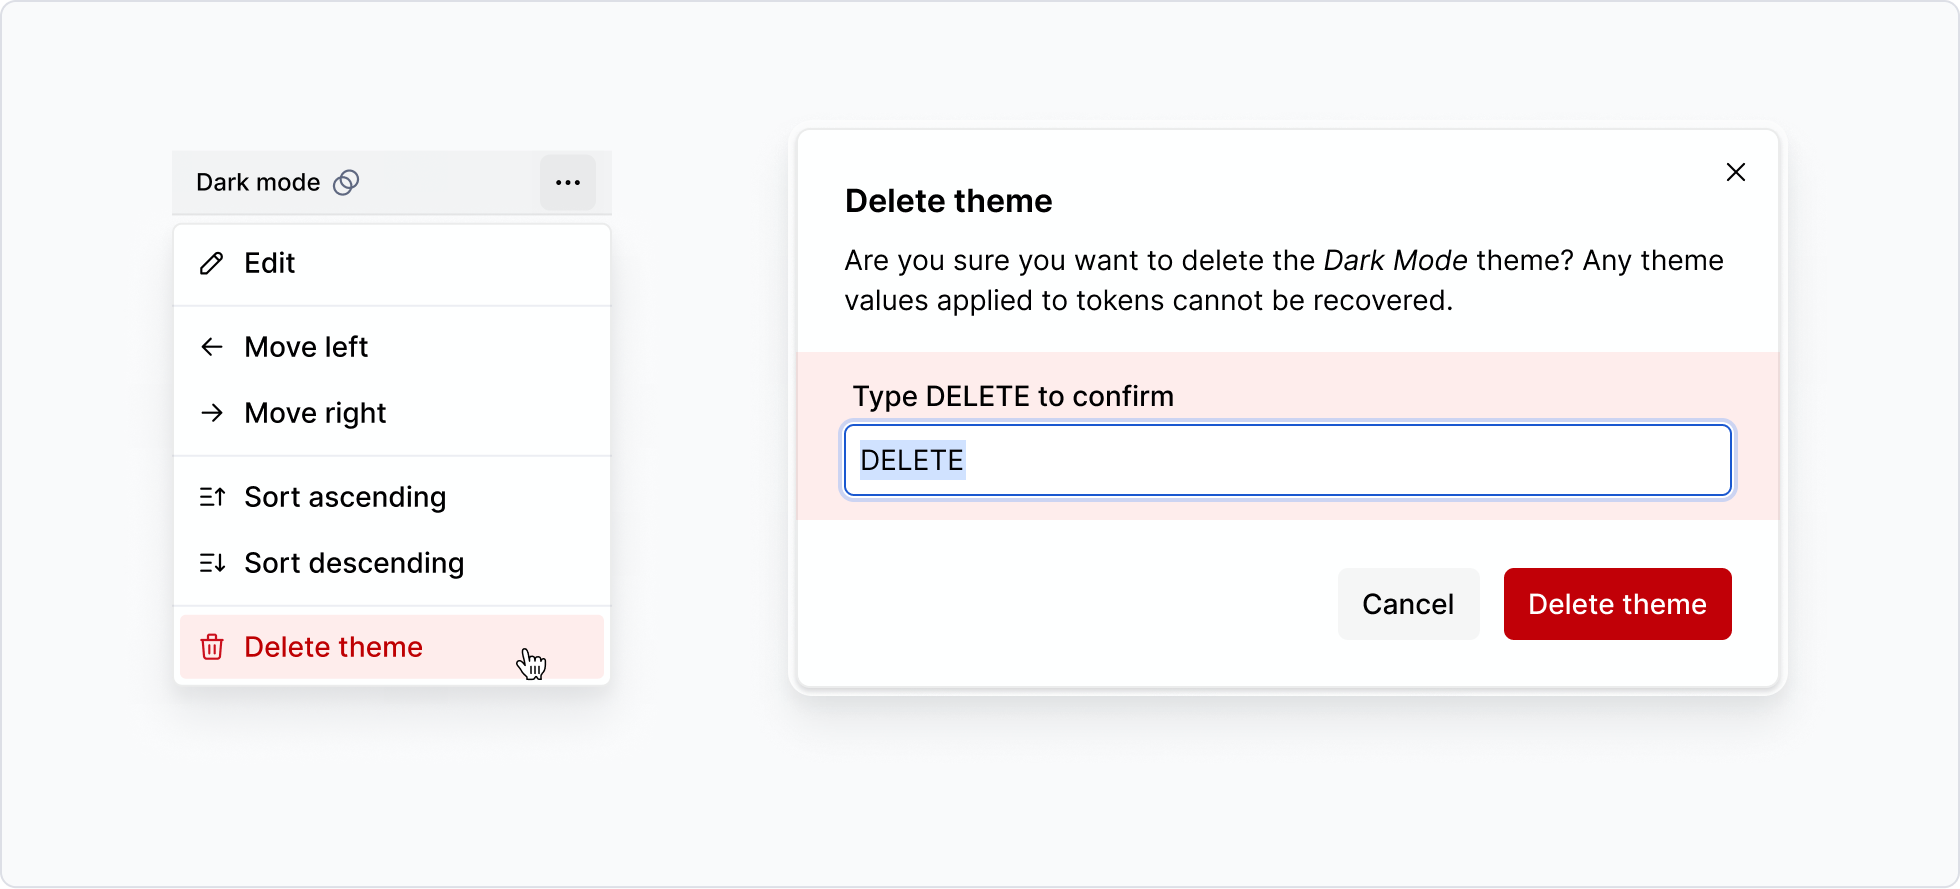Click the trash icon beside Delete theme
The height and width of the screenshot is (889, 1960).
coord(212,647)
